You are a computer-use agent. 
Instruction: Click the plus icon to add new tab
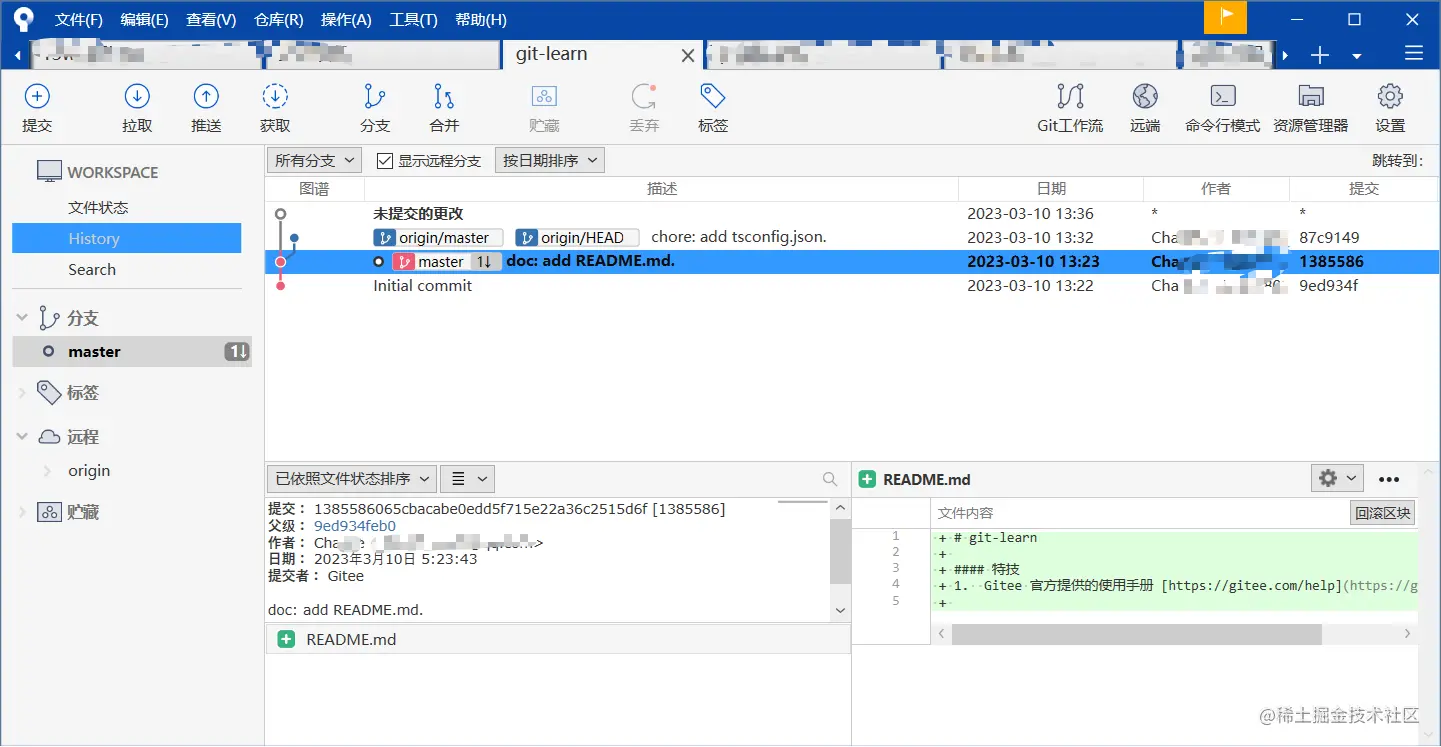1320,55
